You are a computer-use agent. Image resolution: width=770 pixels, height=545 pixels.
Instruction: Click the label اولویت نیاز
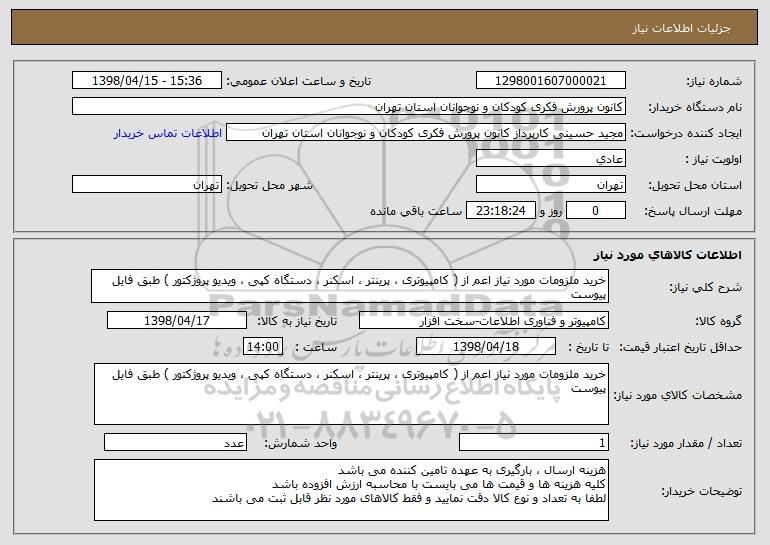(714, 160)
